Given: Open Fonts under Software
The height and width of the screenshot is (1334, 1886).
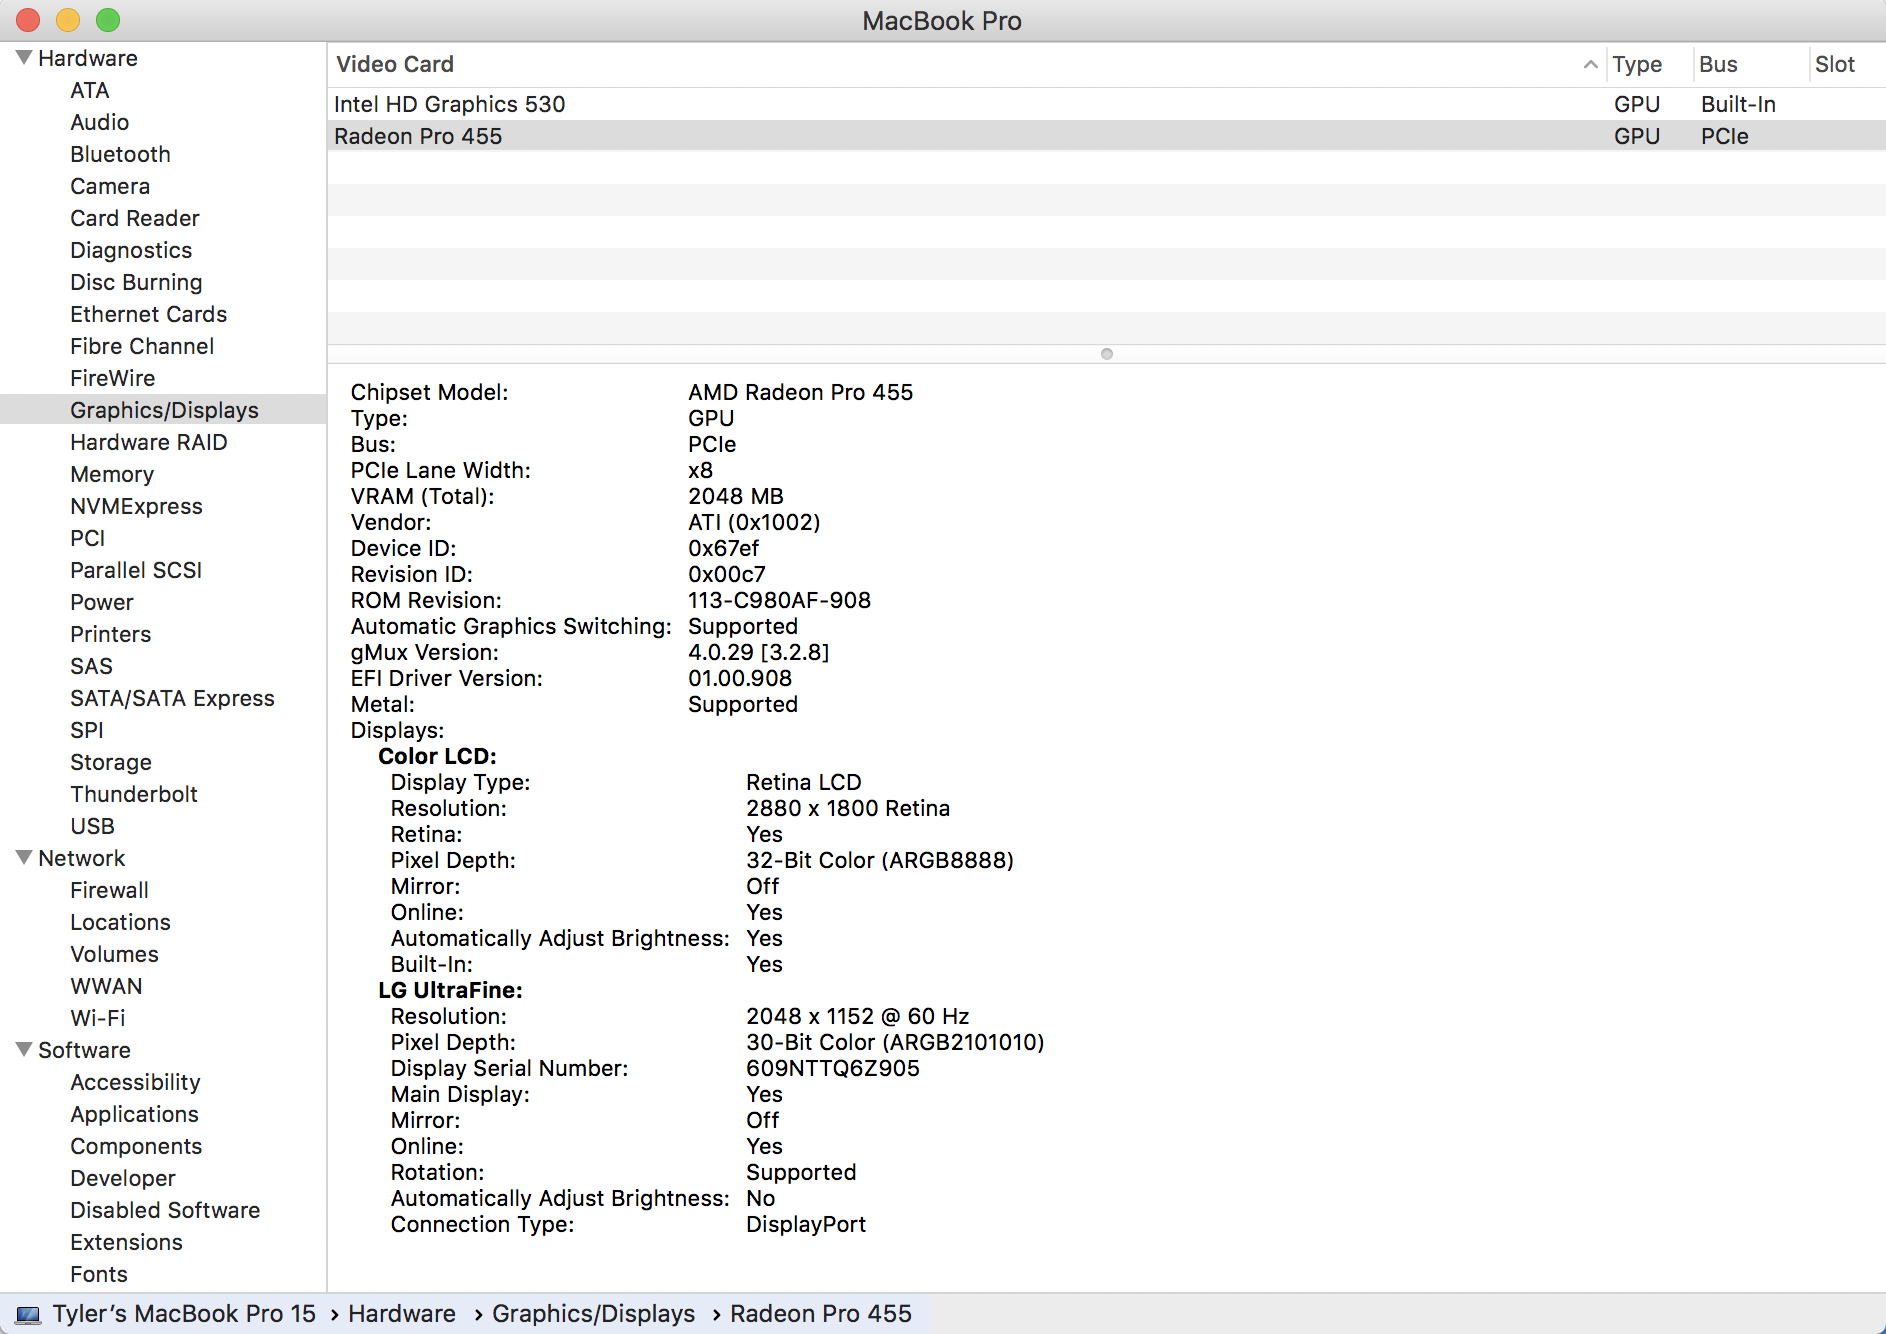Looking at the screenshot, I should (x=99, y=1274).
